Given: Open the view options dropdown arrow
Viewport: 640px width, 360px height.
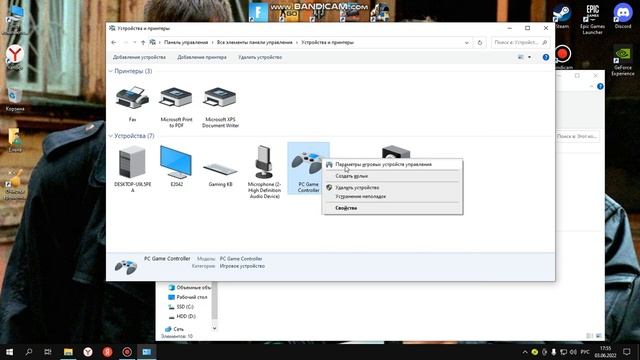Looking at the screenshot, I should coord(529,57).
